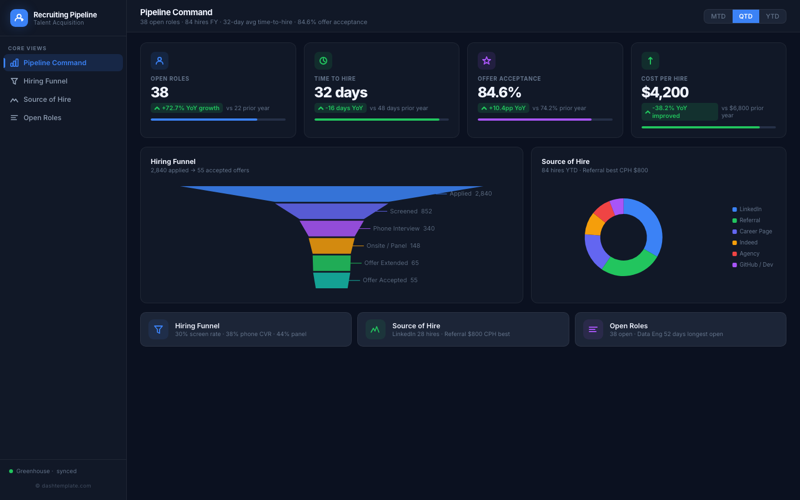Switch the period to YTD
The height and width of the screenshot is (500, 800).
772,16
